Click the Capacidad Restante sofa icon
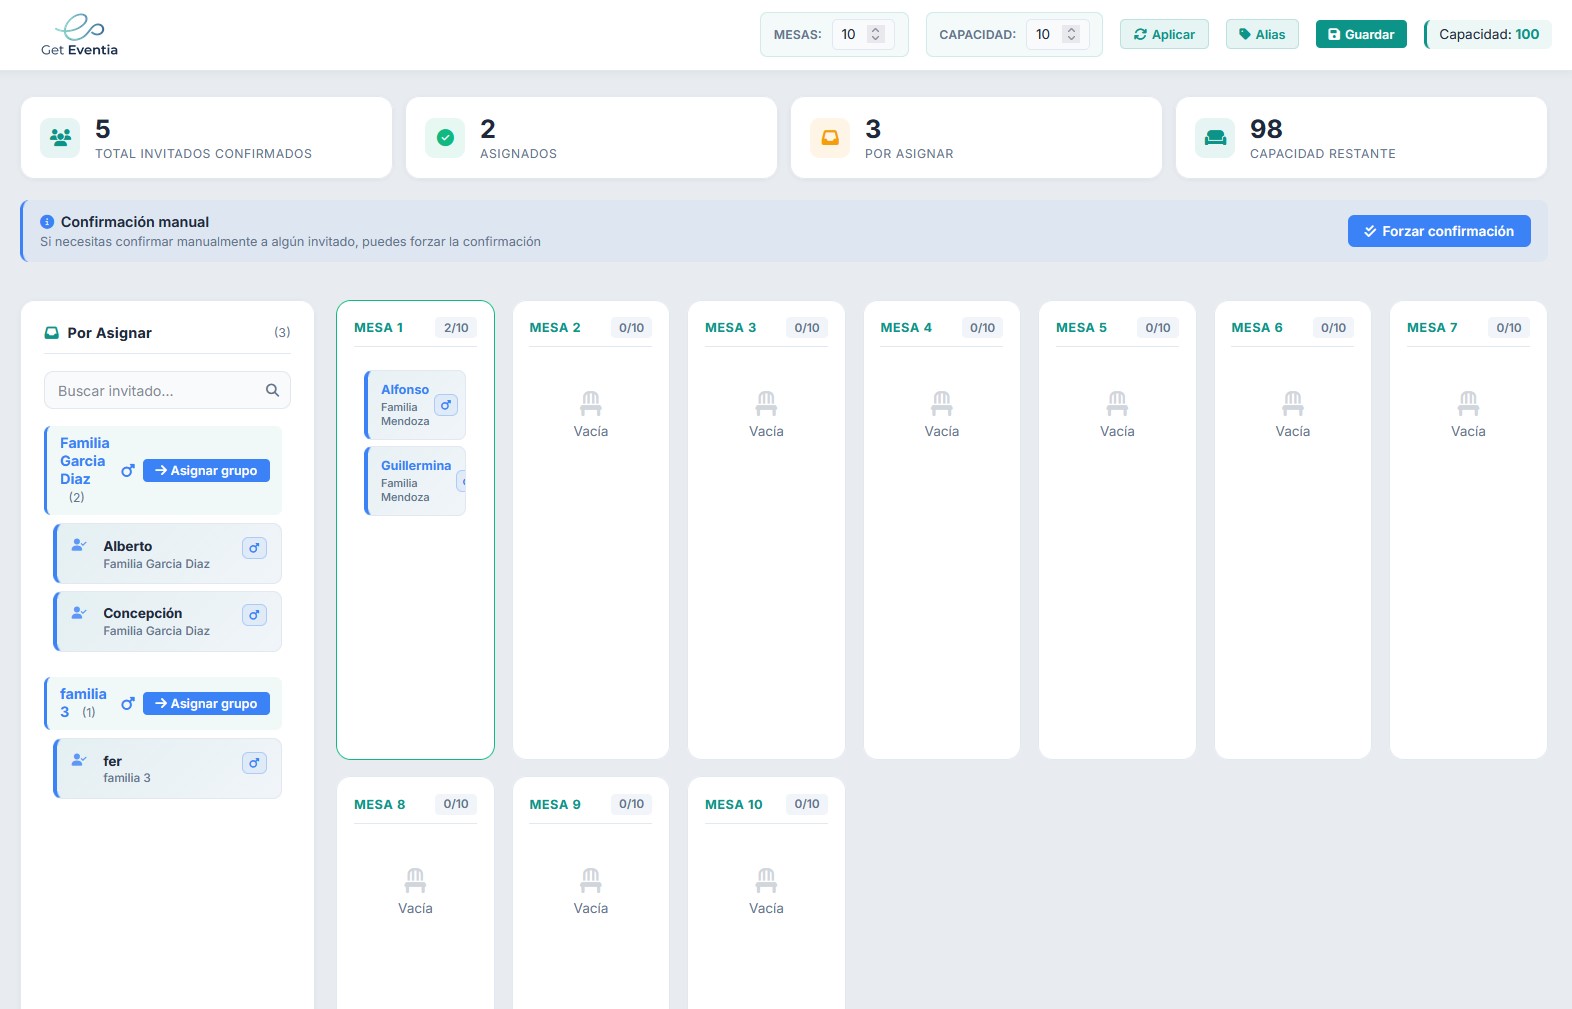 click(1215, 138)
